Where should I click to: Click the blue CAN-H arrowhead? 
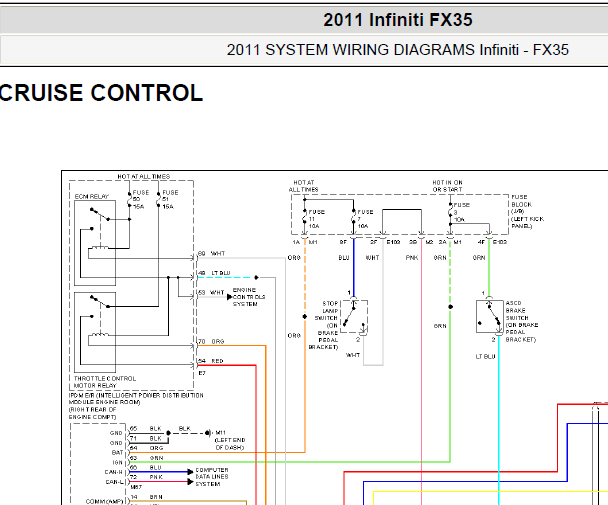tap(190, 472)
